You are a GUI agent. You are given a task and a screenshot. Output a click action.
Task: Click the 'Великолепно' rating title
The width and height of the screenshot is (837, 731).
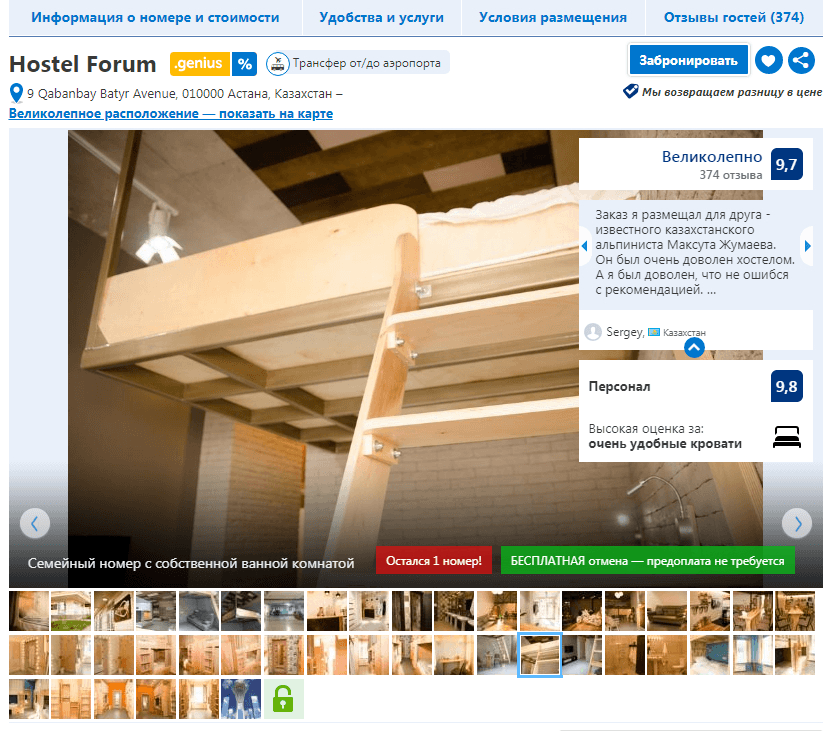[x=712, y=156]
